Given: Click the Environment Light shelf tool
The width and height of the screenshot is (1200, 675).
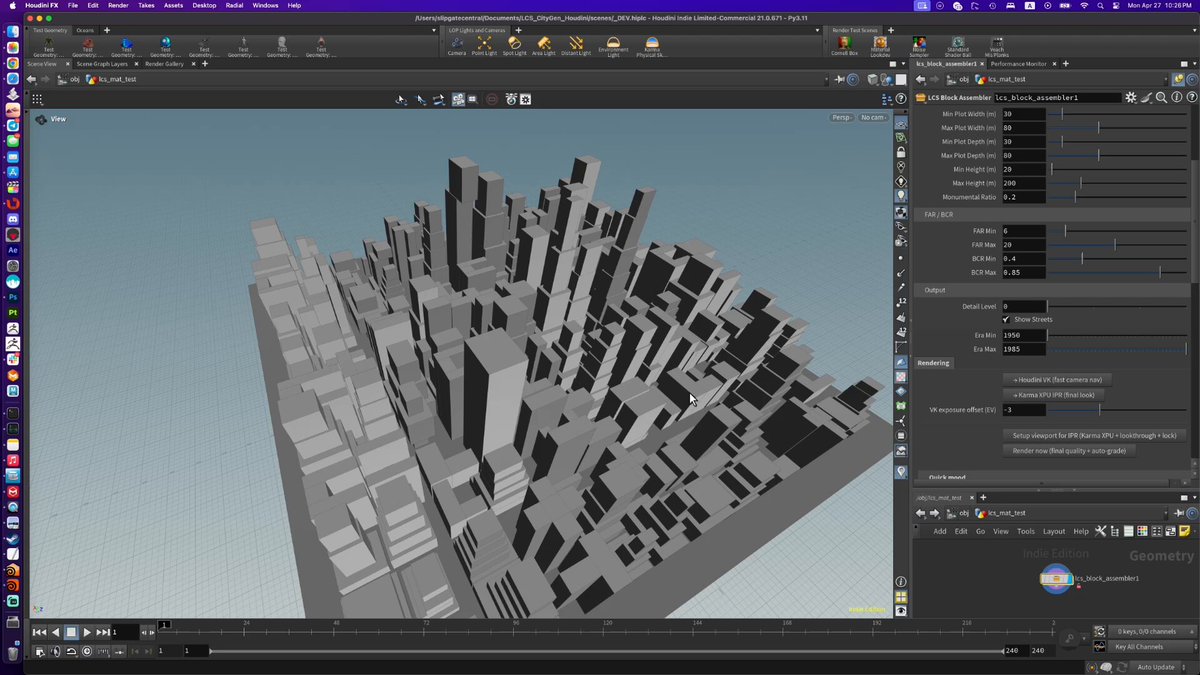Looking at the screenshot, I should 613,46.
